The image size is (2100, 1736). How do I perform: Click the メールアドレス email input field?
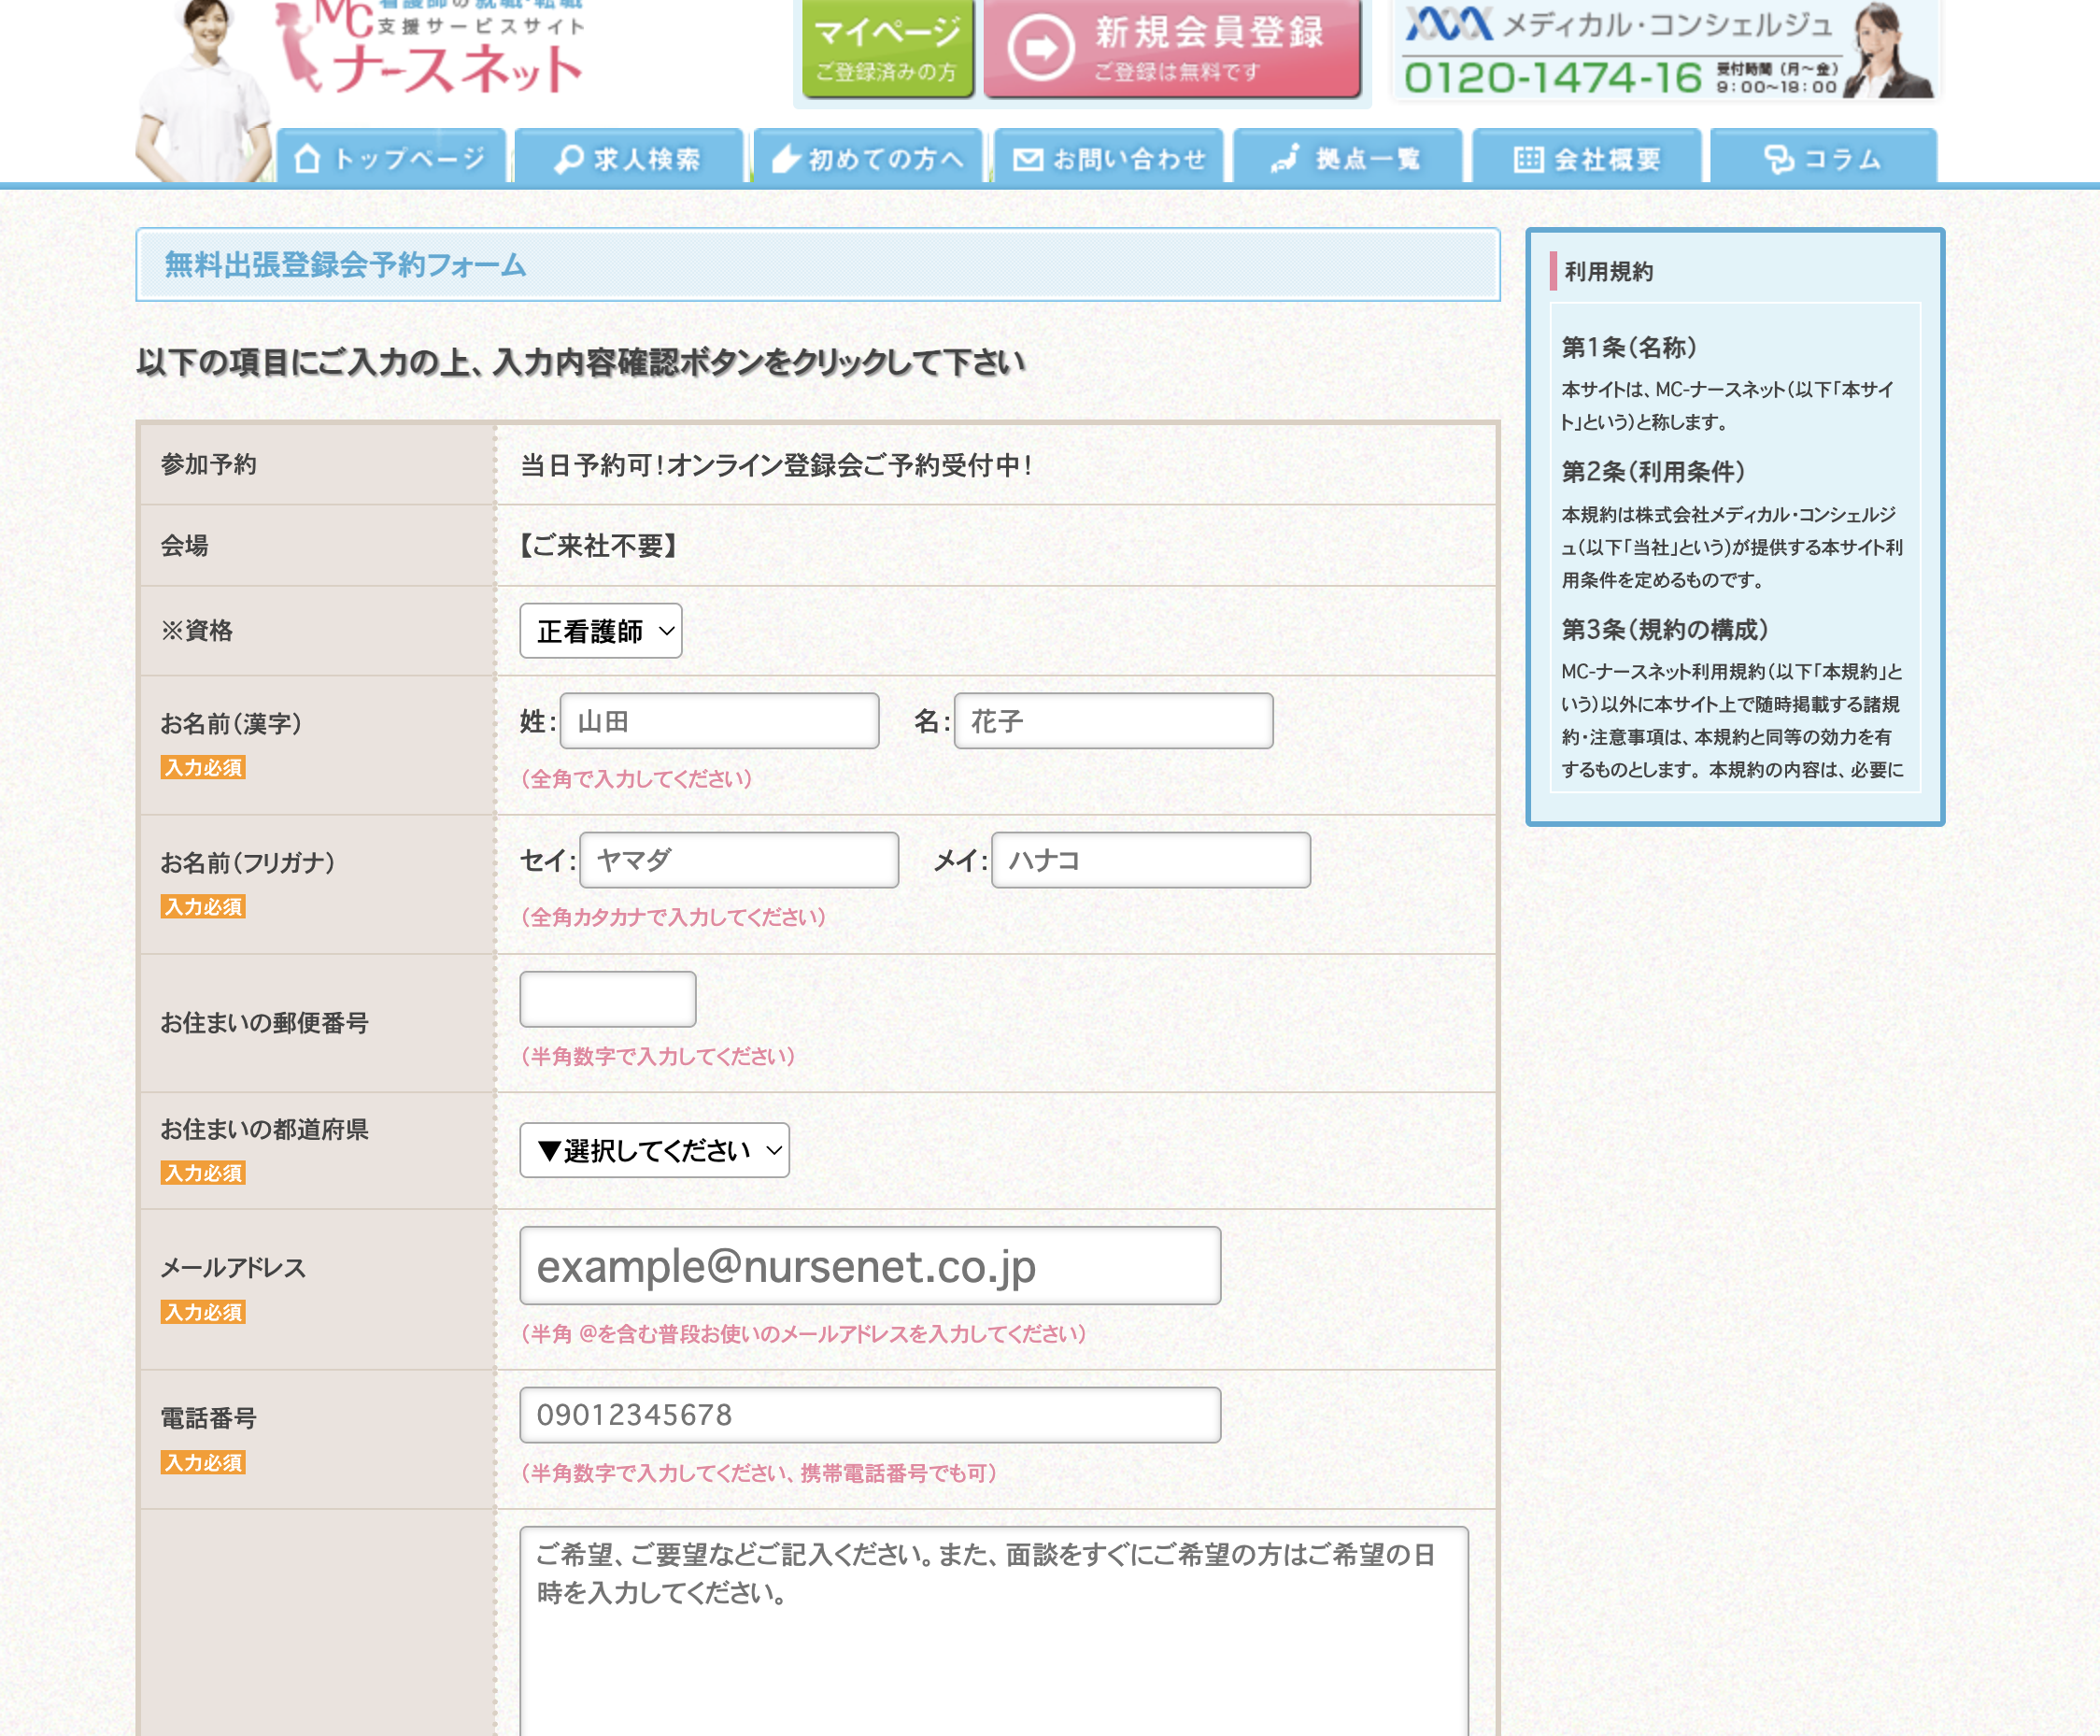[x=869, y=1266]
